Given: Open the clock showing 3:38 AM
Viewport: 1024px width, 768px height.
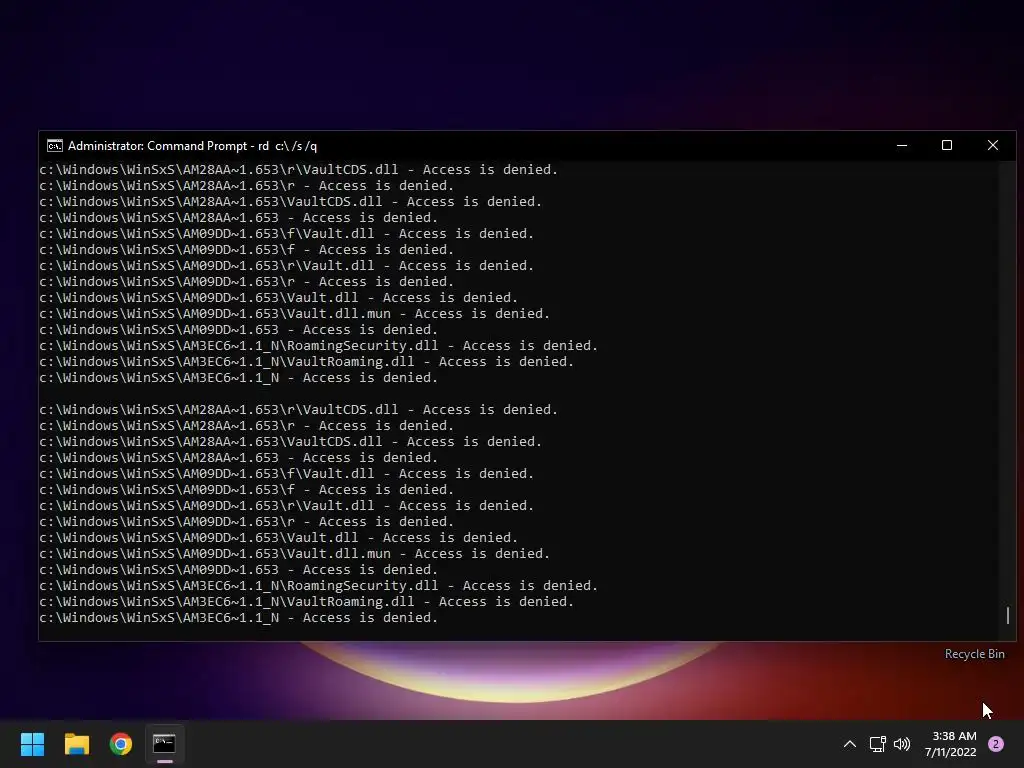Looking at the screenshot, I should coord(950,744).
